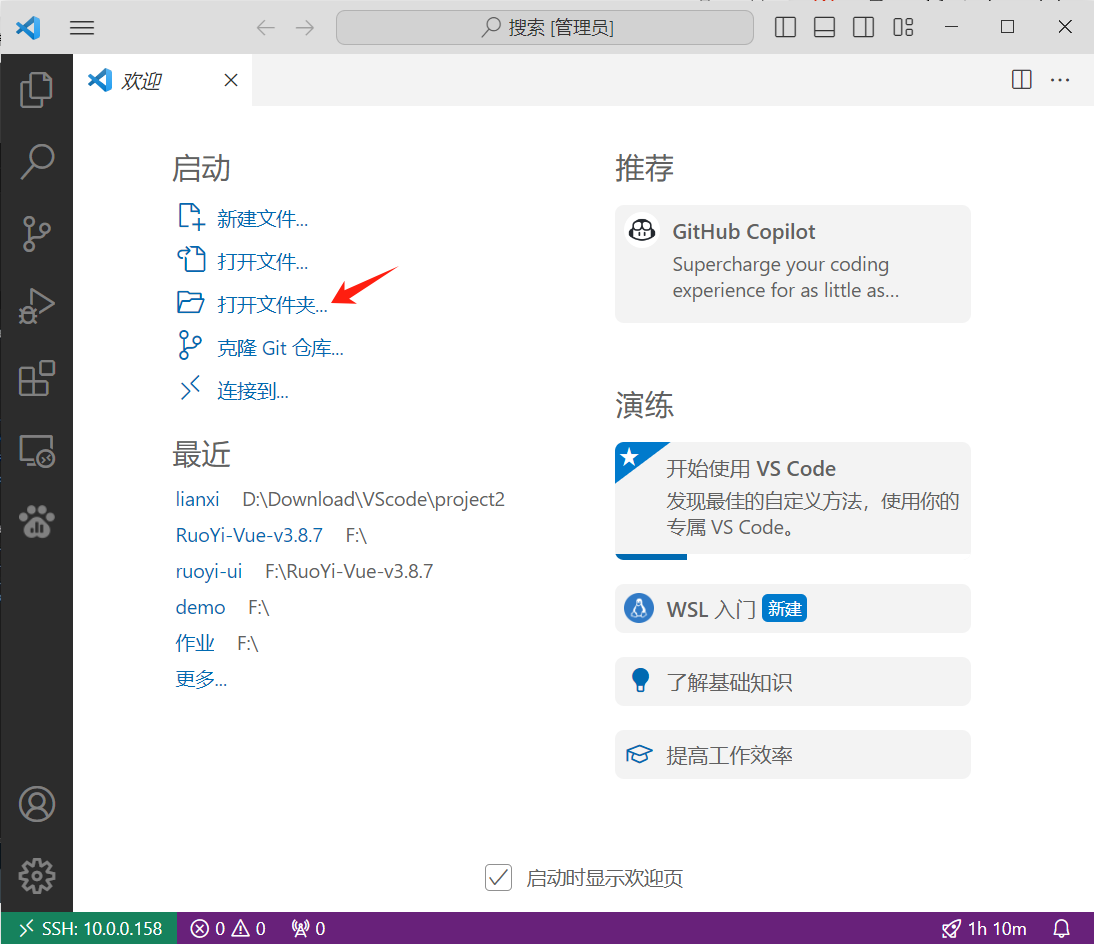
Task: Click 打开文件夹... link
Action: point(272,305)
